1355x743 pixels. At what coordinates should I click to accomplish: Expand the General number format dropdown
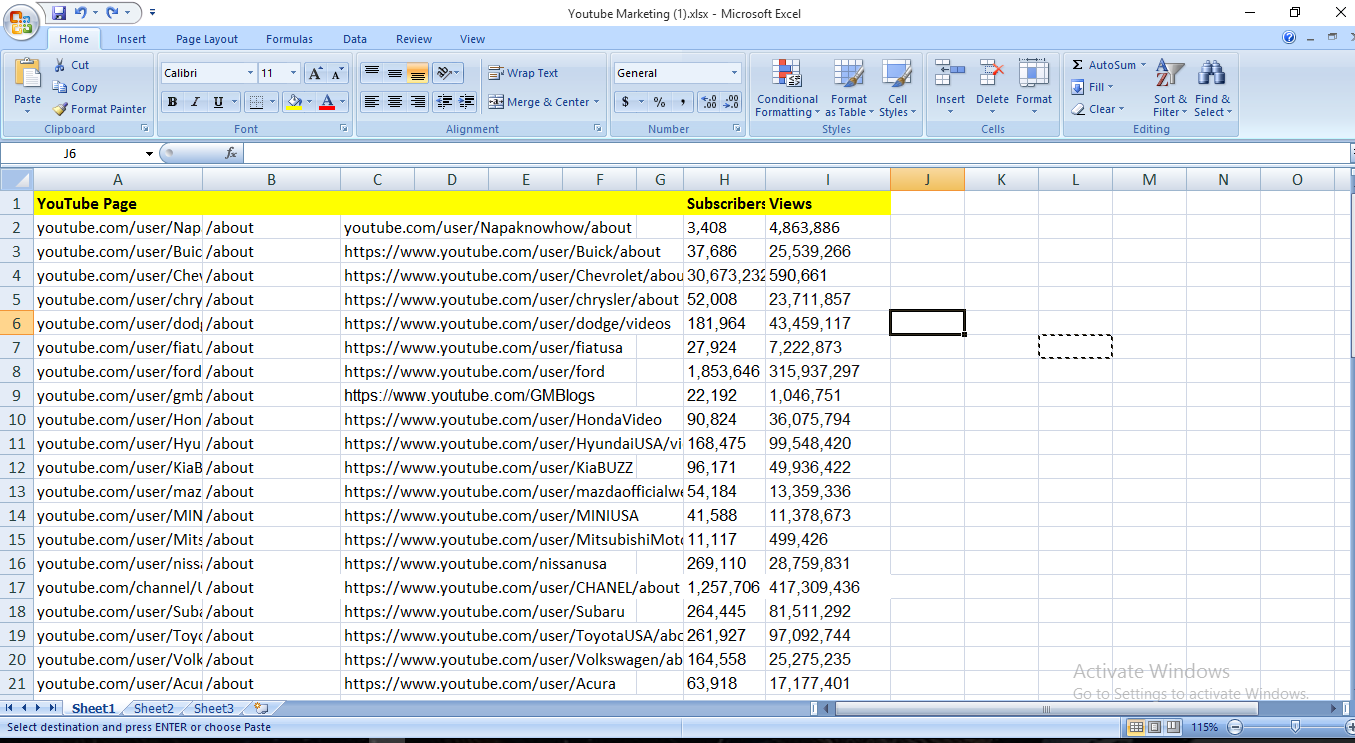pyautogui.click(x=734, y=73)
